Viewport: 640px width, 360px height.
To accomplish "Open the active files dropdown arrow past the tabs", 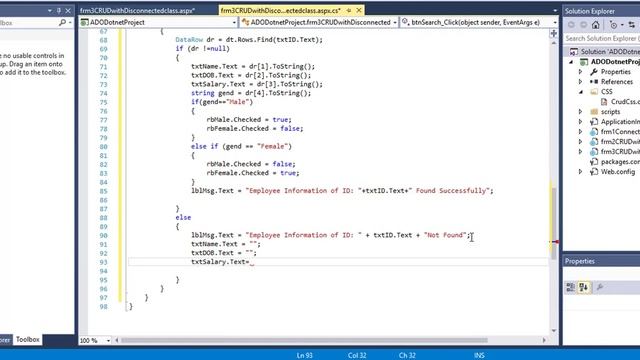I will click(555, 11).
